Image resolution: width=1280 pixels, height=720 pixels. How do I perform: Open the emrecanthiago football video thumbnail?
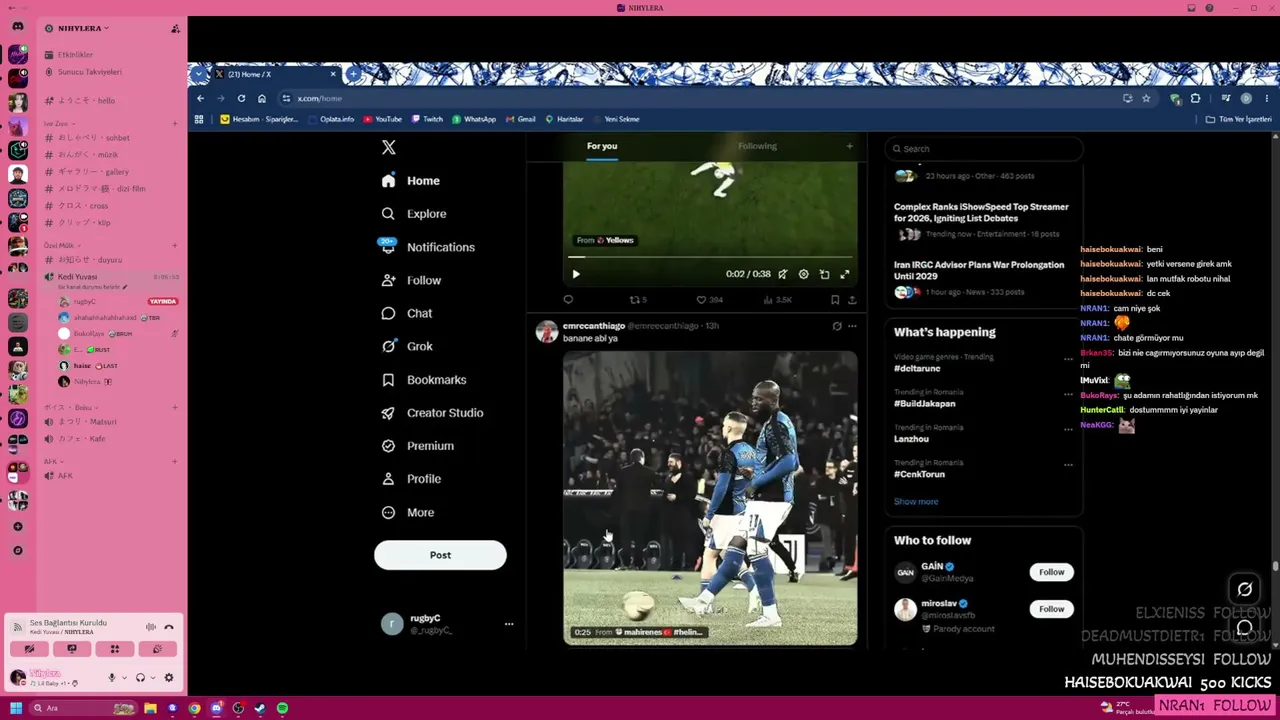tap(710, 498)
